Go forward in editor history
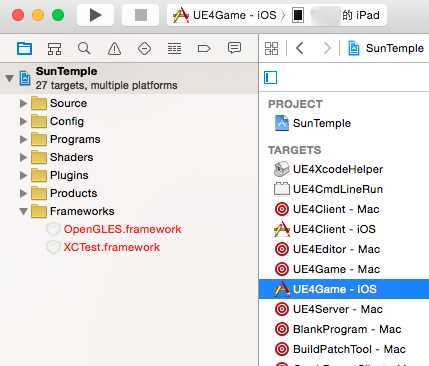This screenshot has width=429, height=366. (x=327, y=48)
